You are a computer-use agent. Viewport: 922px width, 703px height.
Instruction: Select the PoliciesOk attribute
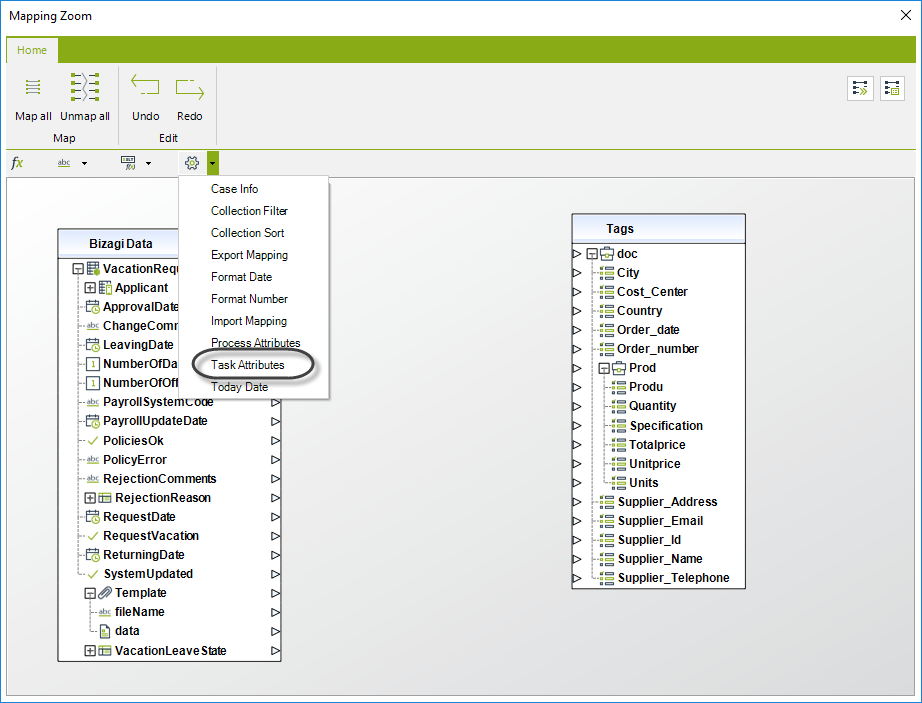[133, 441]
